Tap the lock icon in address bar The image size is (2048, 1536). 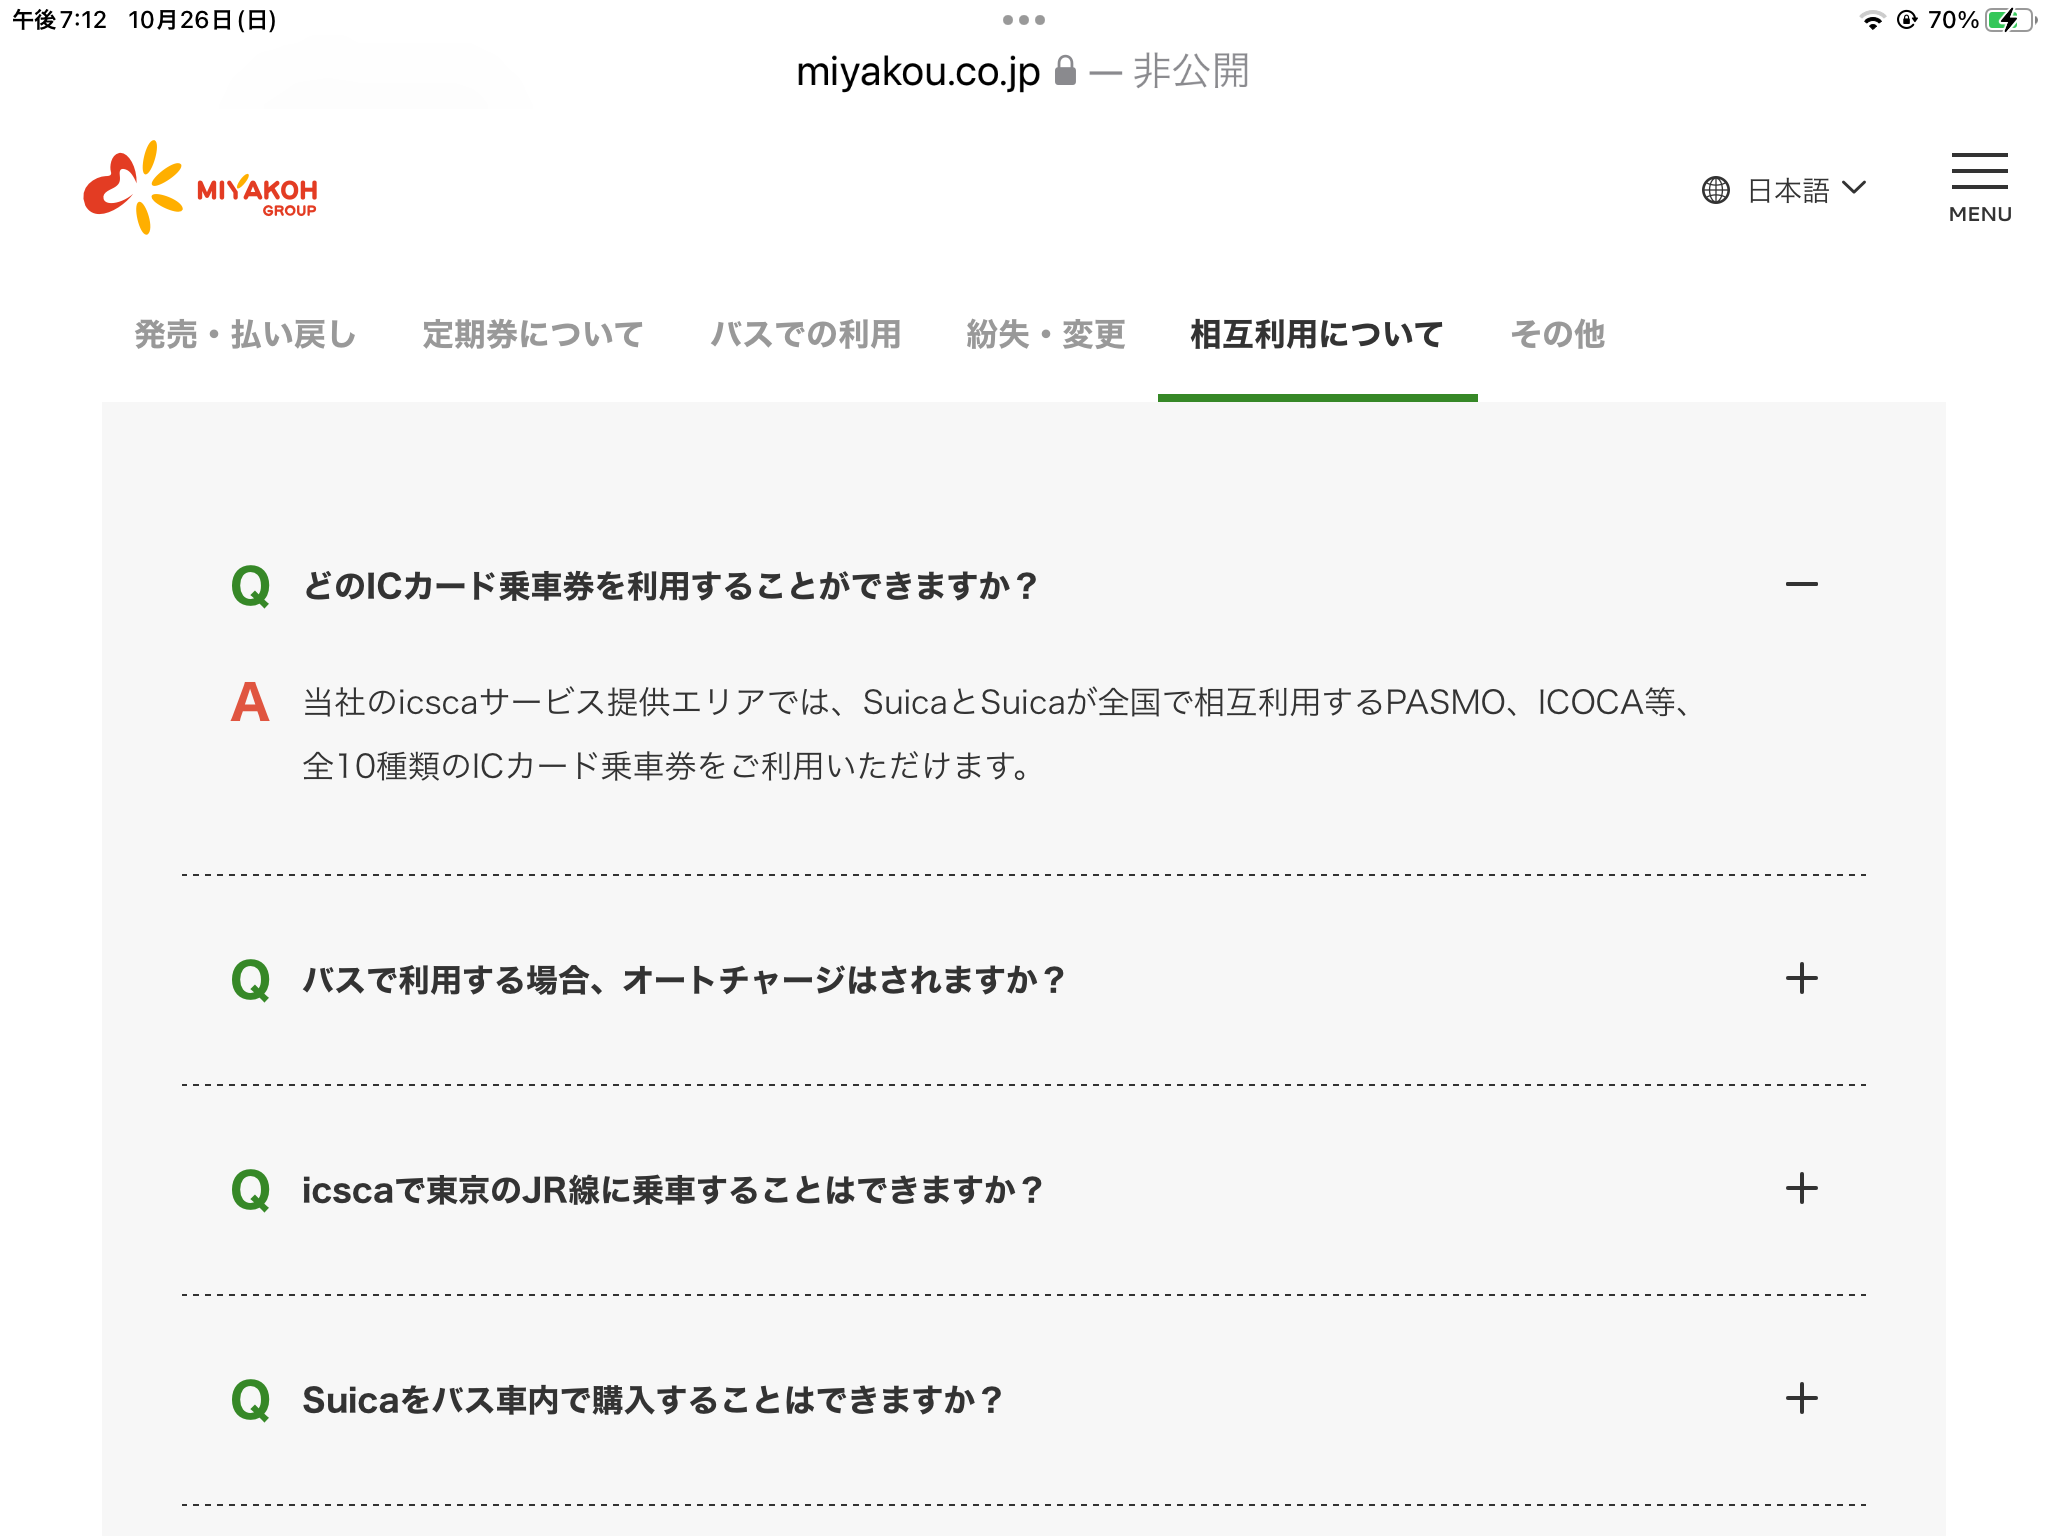coord(1066,71)
